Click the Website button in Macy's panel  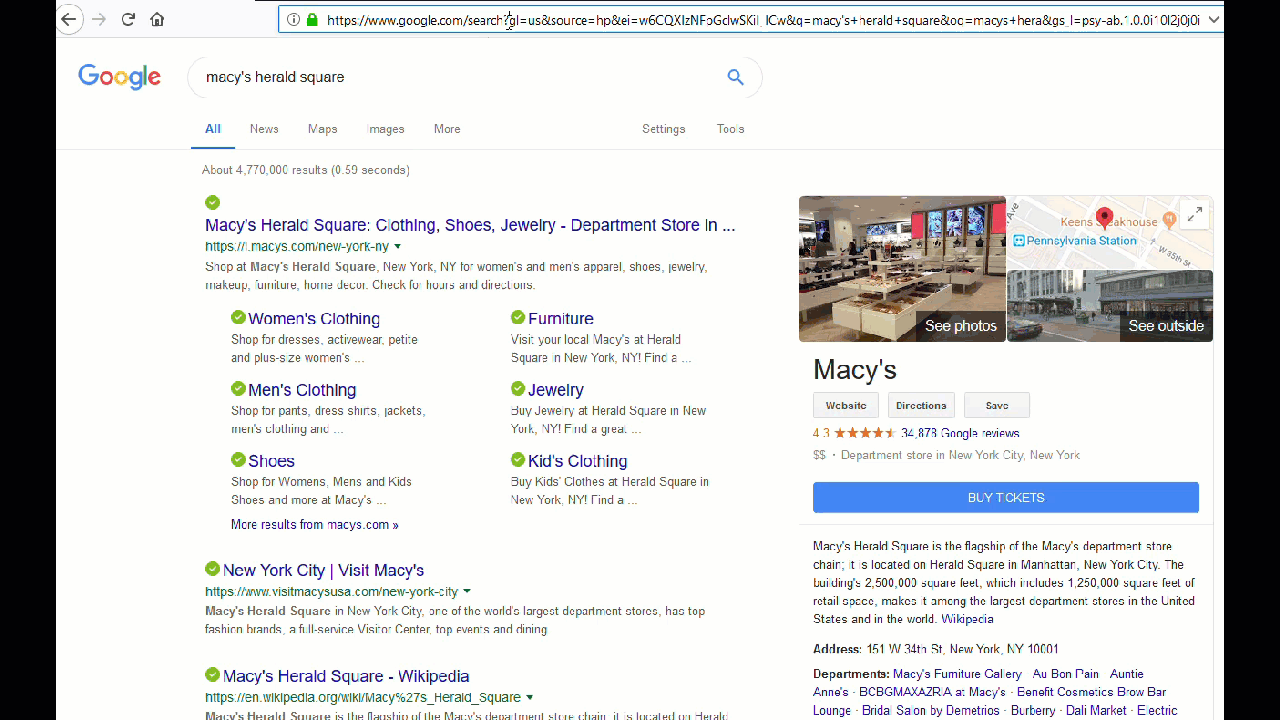coord(846,405)
